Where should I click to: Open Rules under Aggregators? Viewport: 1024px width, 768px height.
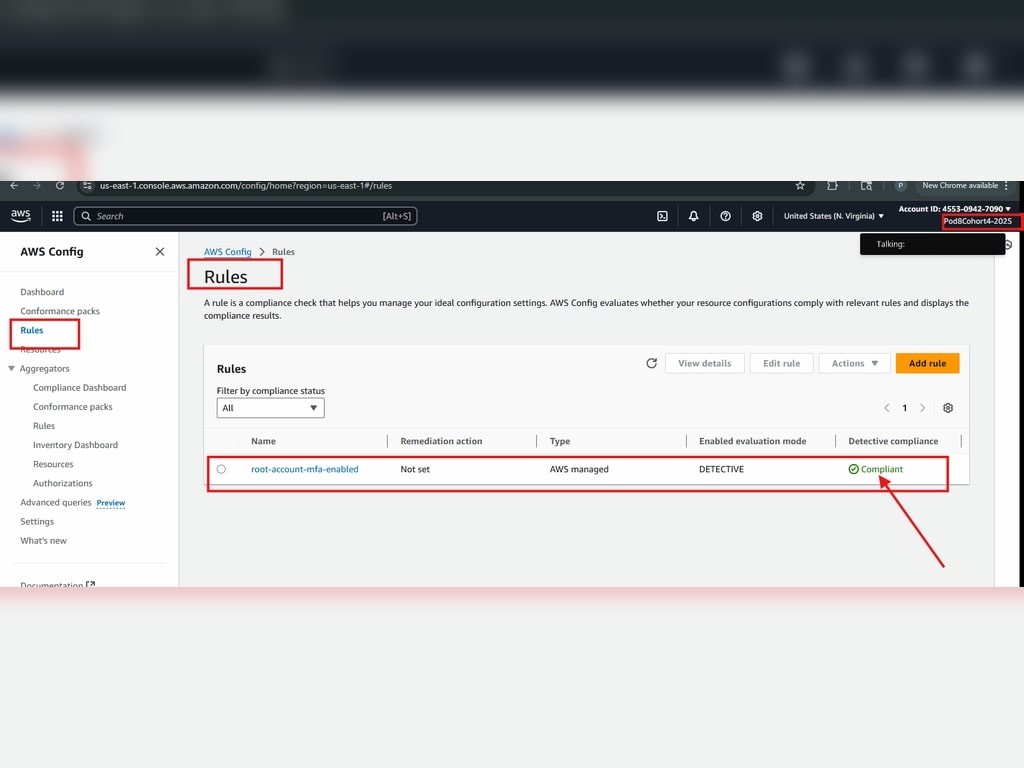44,426
